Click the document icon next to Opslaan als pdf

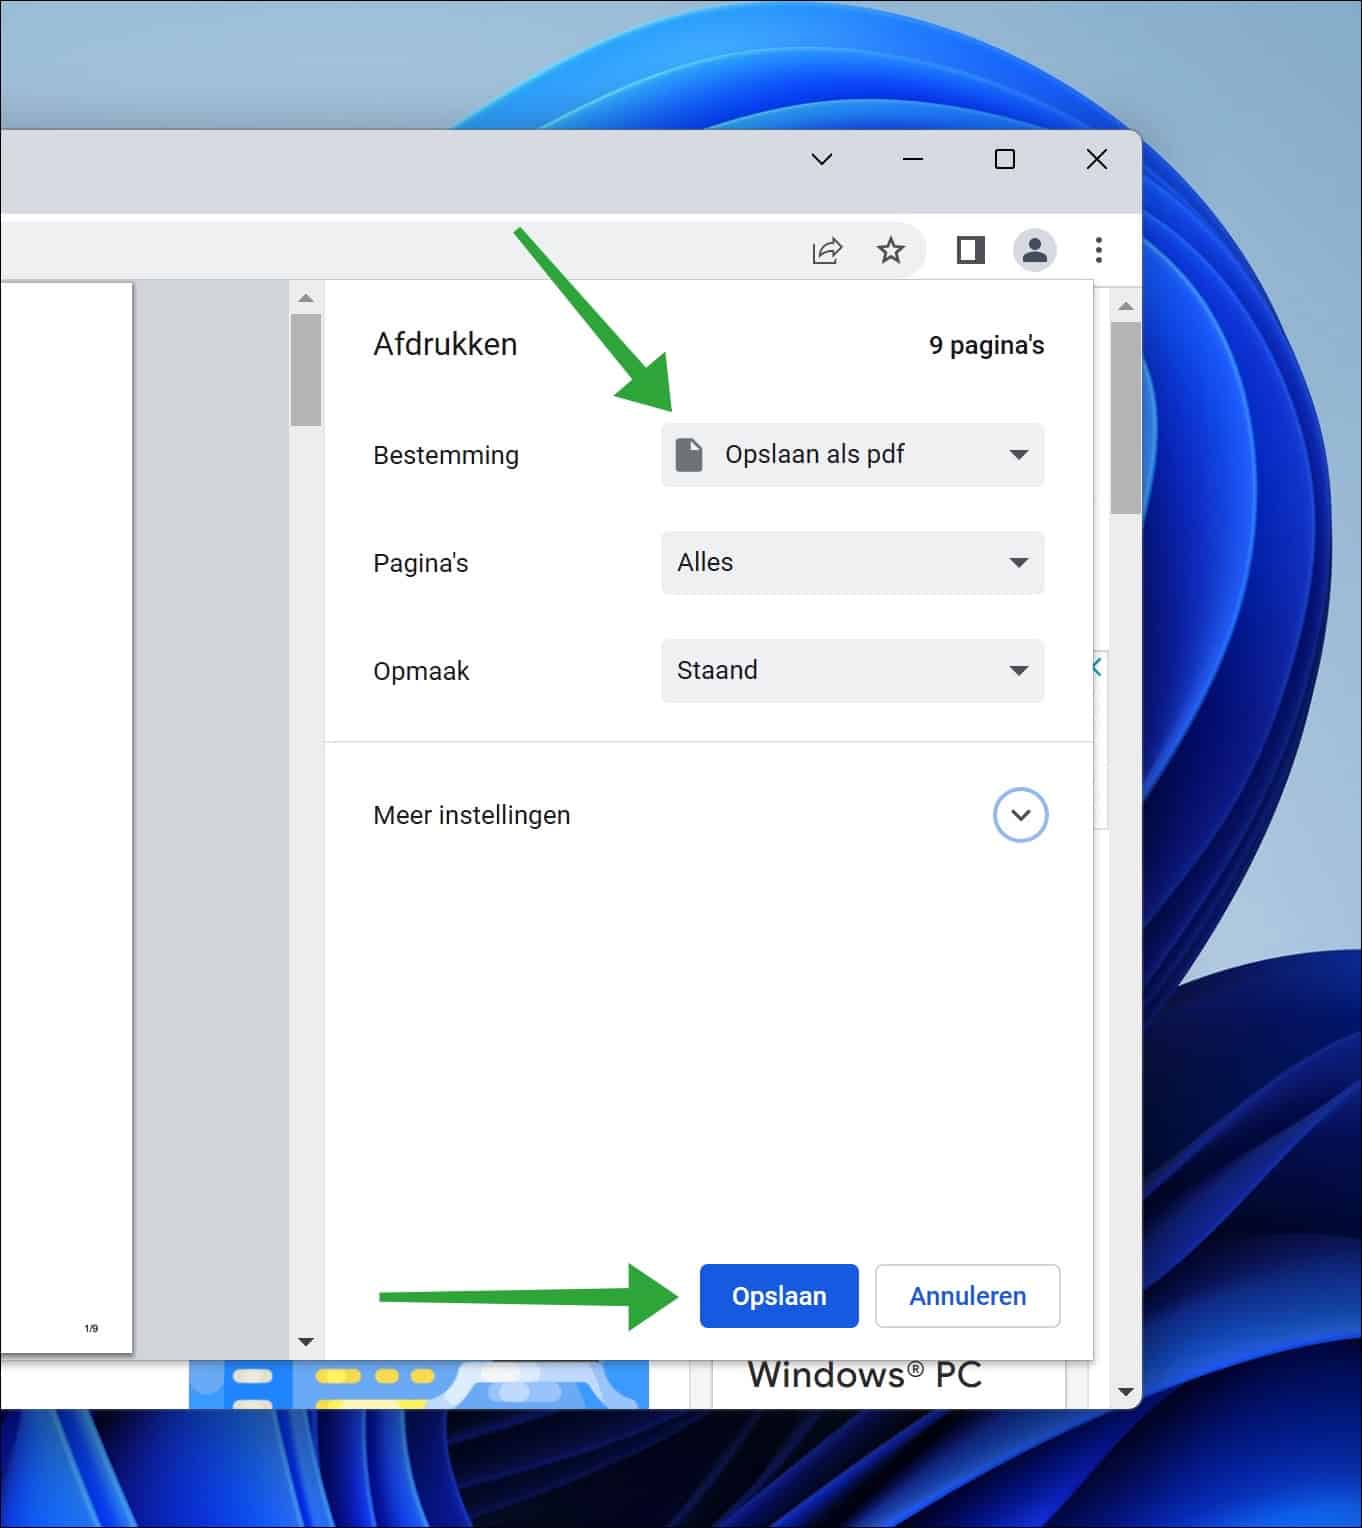pos(691,454)
